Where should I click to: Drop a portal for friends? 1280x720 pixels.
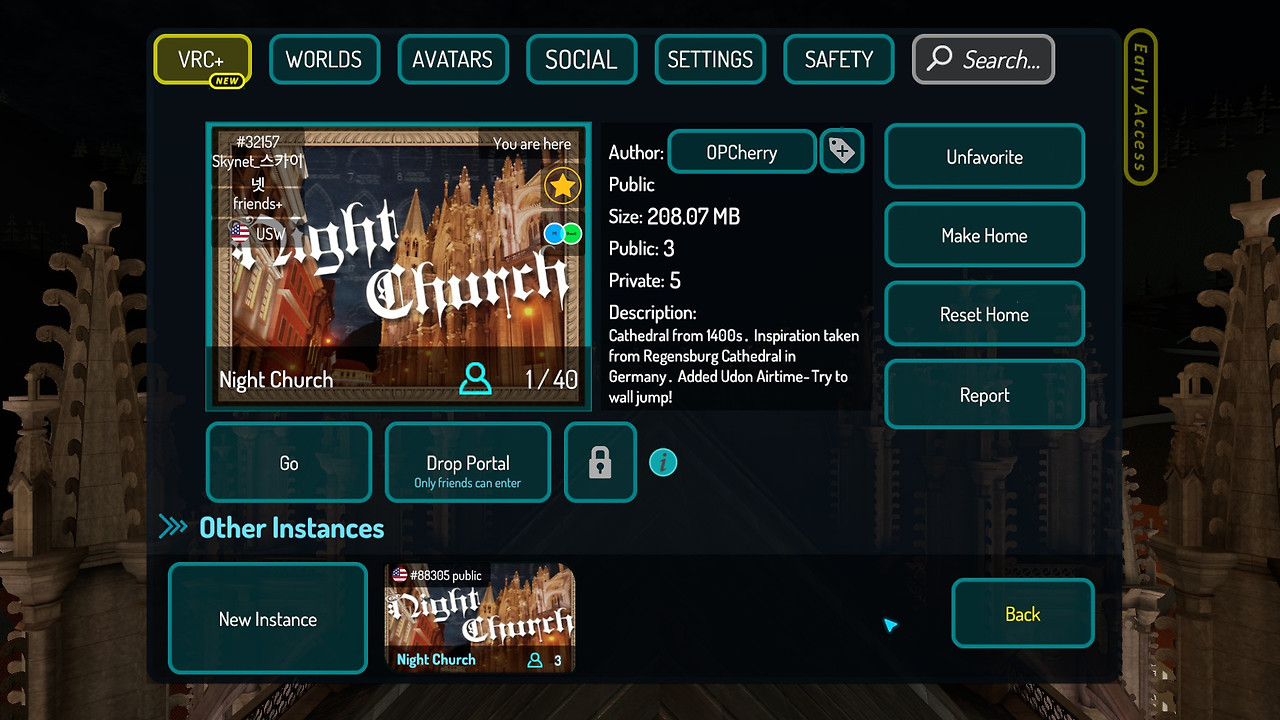pyautogui.click(x=467, y=462)
